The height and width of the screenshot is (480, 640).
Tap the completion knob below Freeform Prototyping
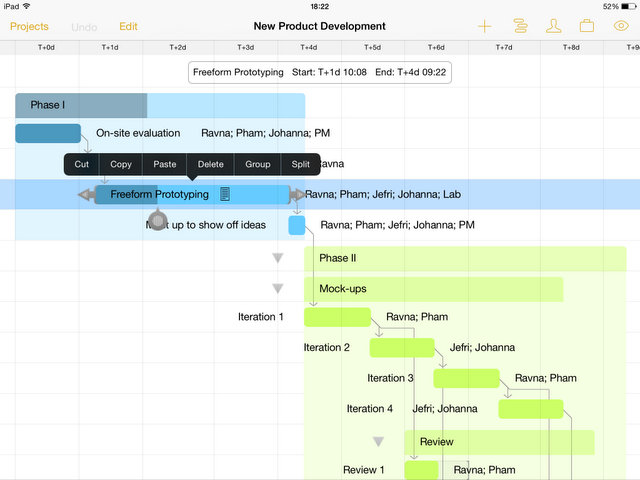(x=158, y=220)
